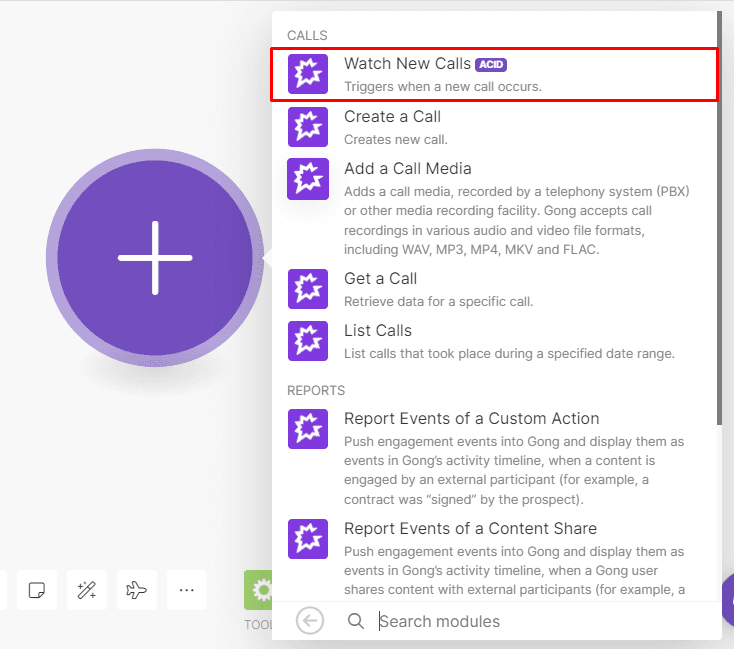734x649 pixels.
Task: Click the Gong icon beside Report Events of a Content Share
Action: pyautogui.click(x=307, y=538)
